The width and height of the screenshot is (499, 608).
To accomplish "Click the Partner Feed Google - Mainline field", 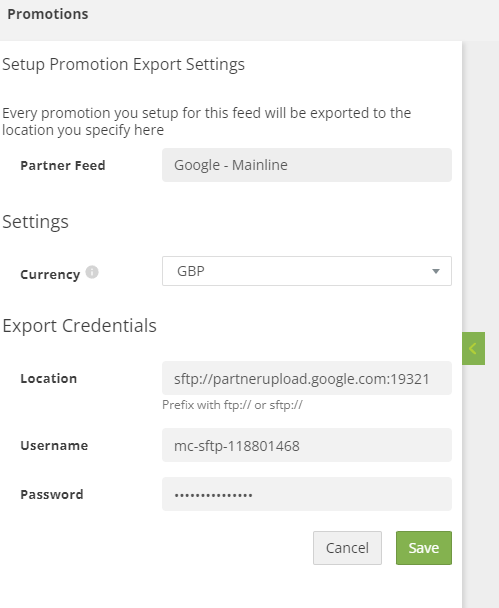I will [307, 165].
